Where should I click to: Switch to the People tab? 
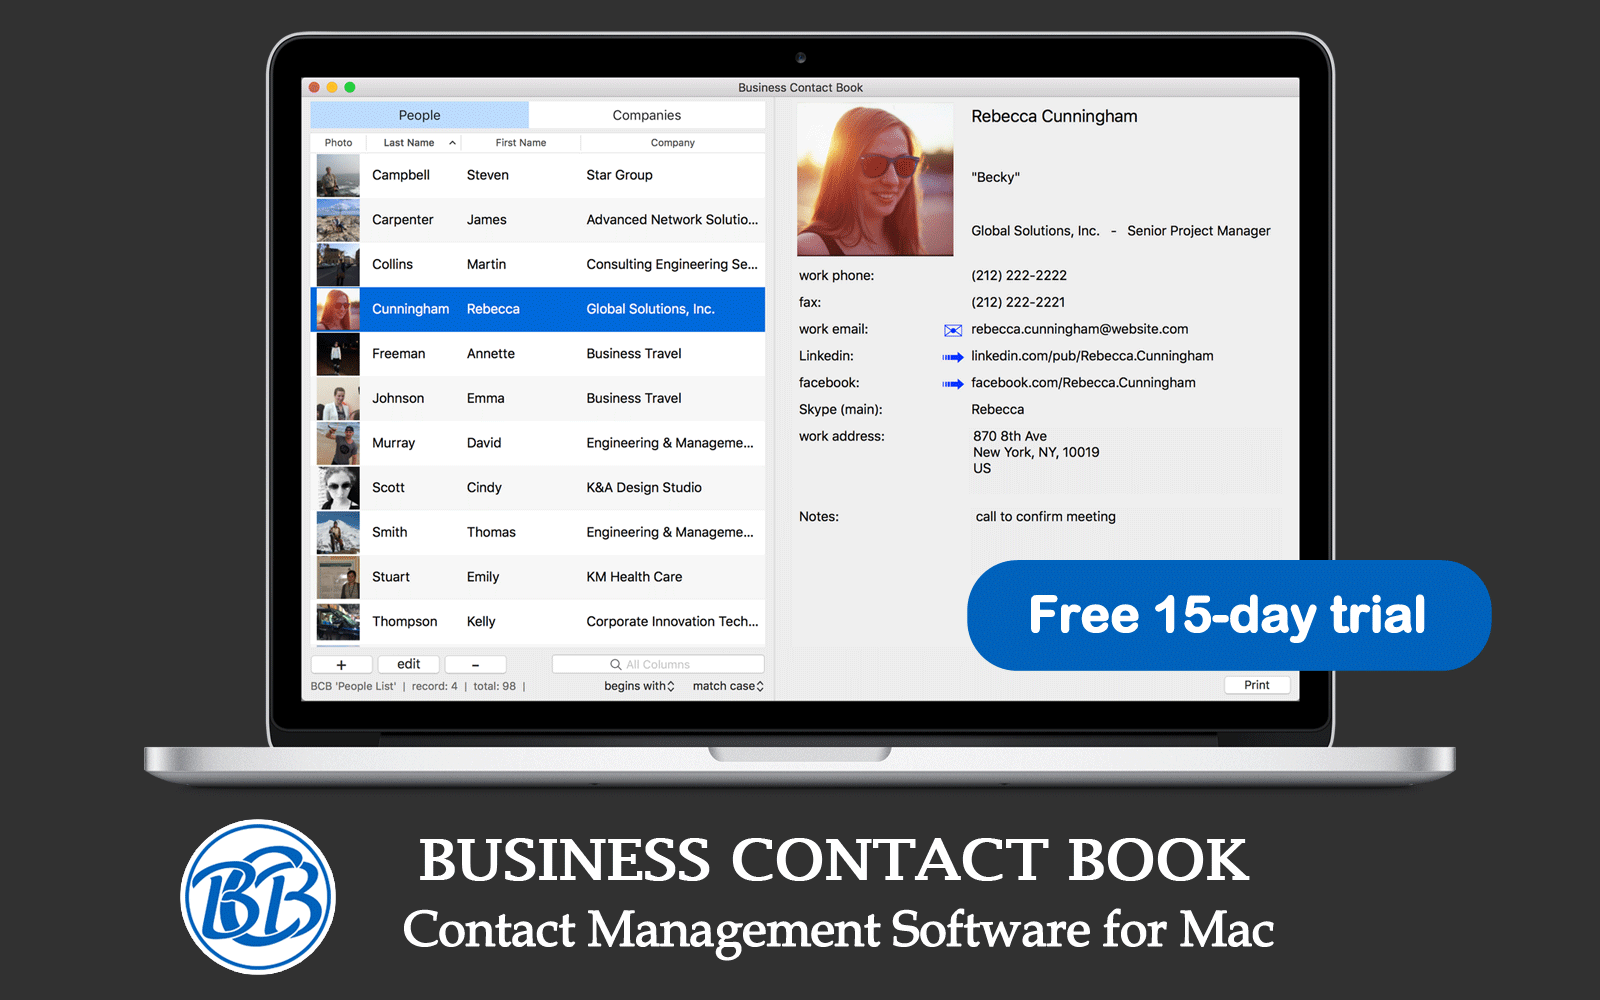[419, 115]
